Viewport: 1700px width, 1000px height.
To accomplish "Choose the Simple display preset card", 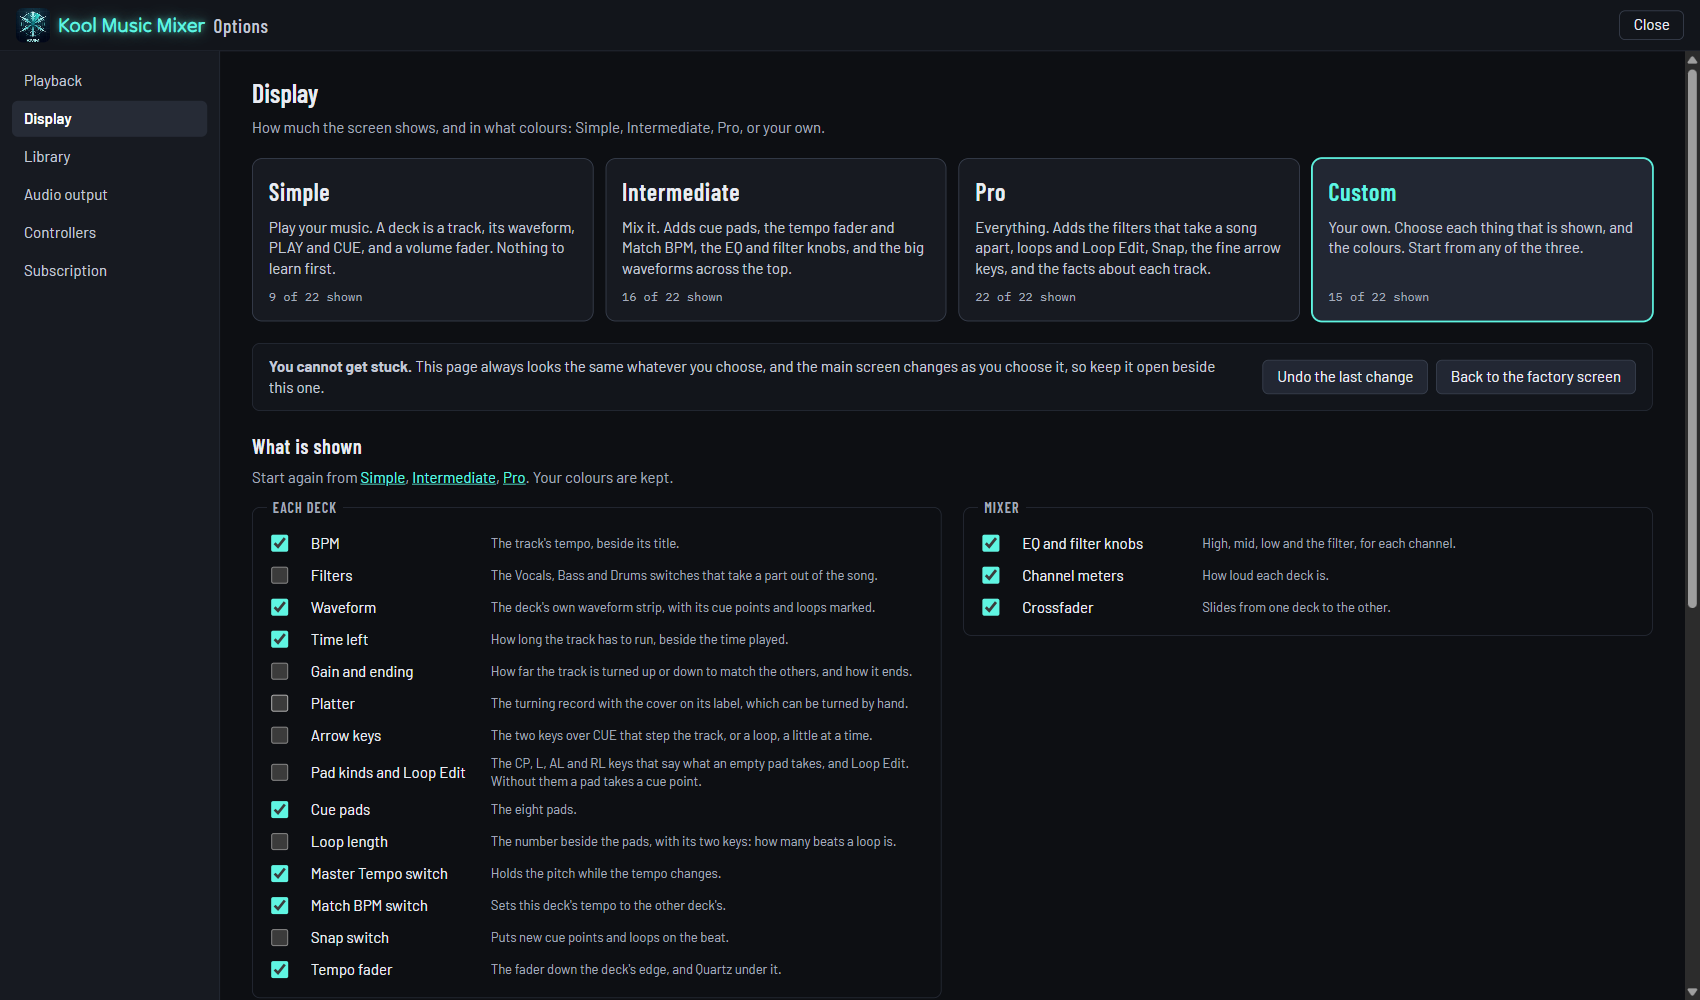I will coord(423,240).
